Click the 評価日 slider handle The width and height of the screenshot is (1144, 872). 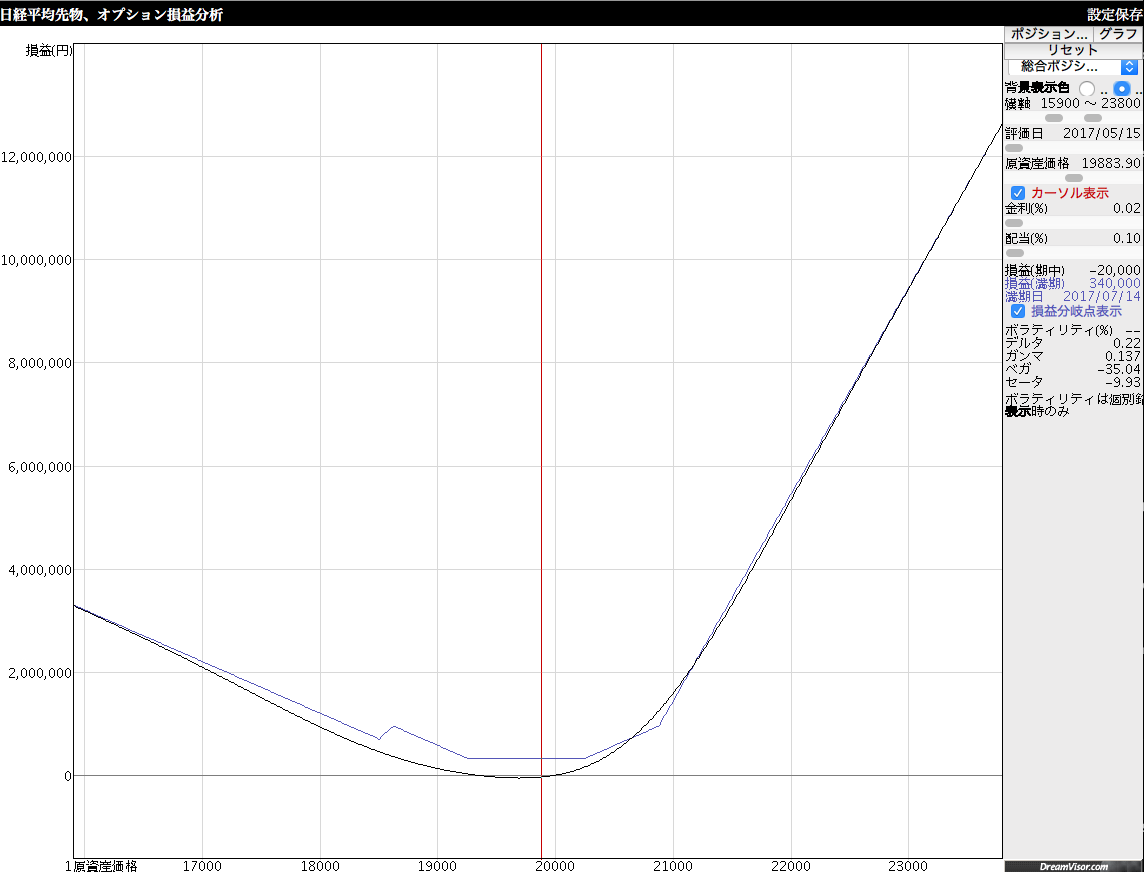coord(1014,148)
